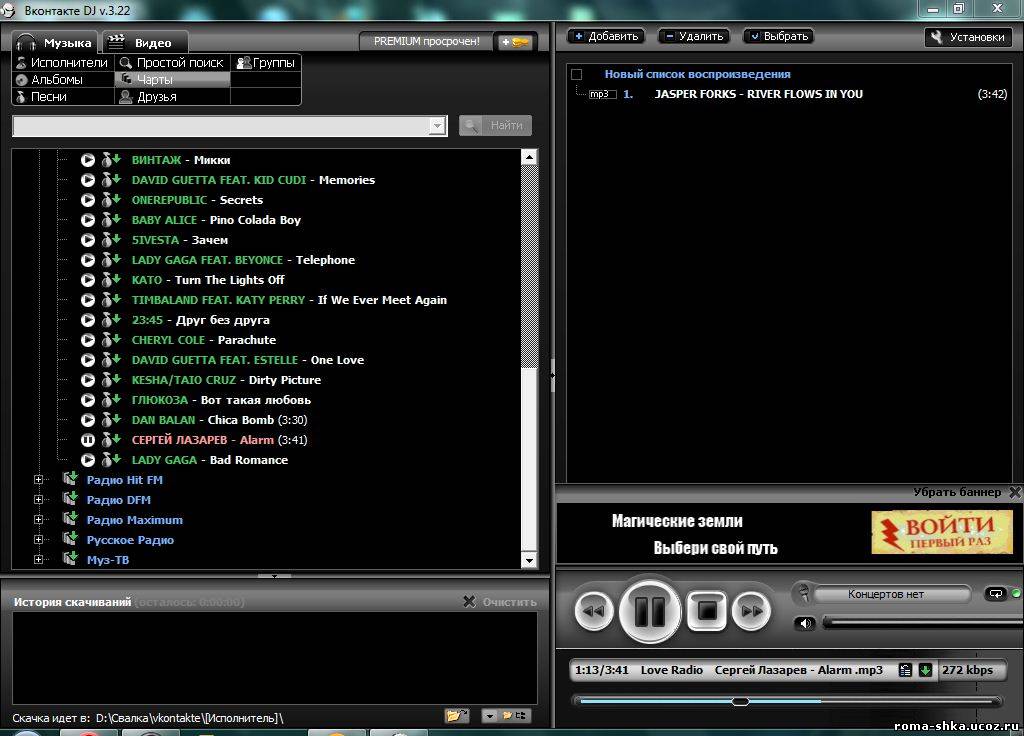Image resolution: width=1024 pixels, height=736 pixels.
Task: Clear download history with Очистить
Action: tap(500, 601)
